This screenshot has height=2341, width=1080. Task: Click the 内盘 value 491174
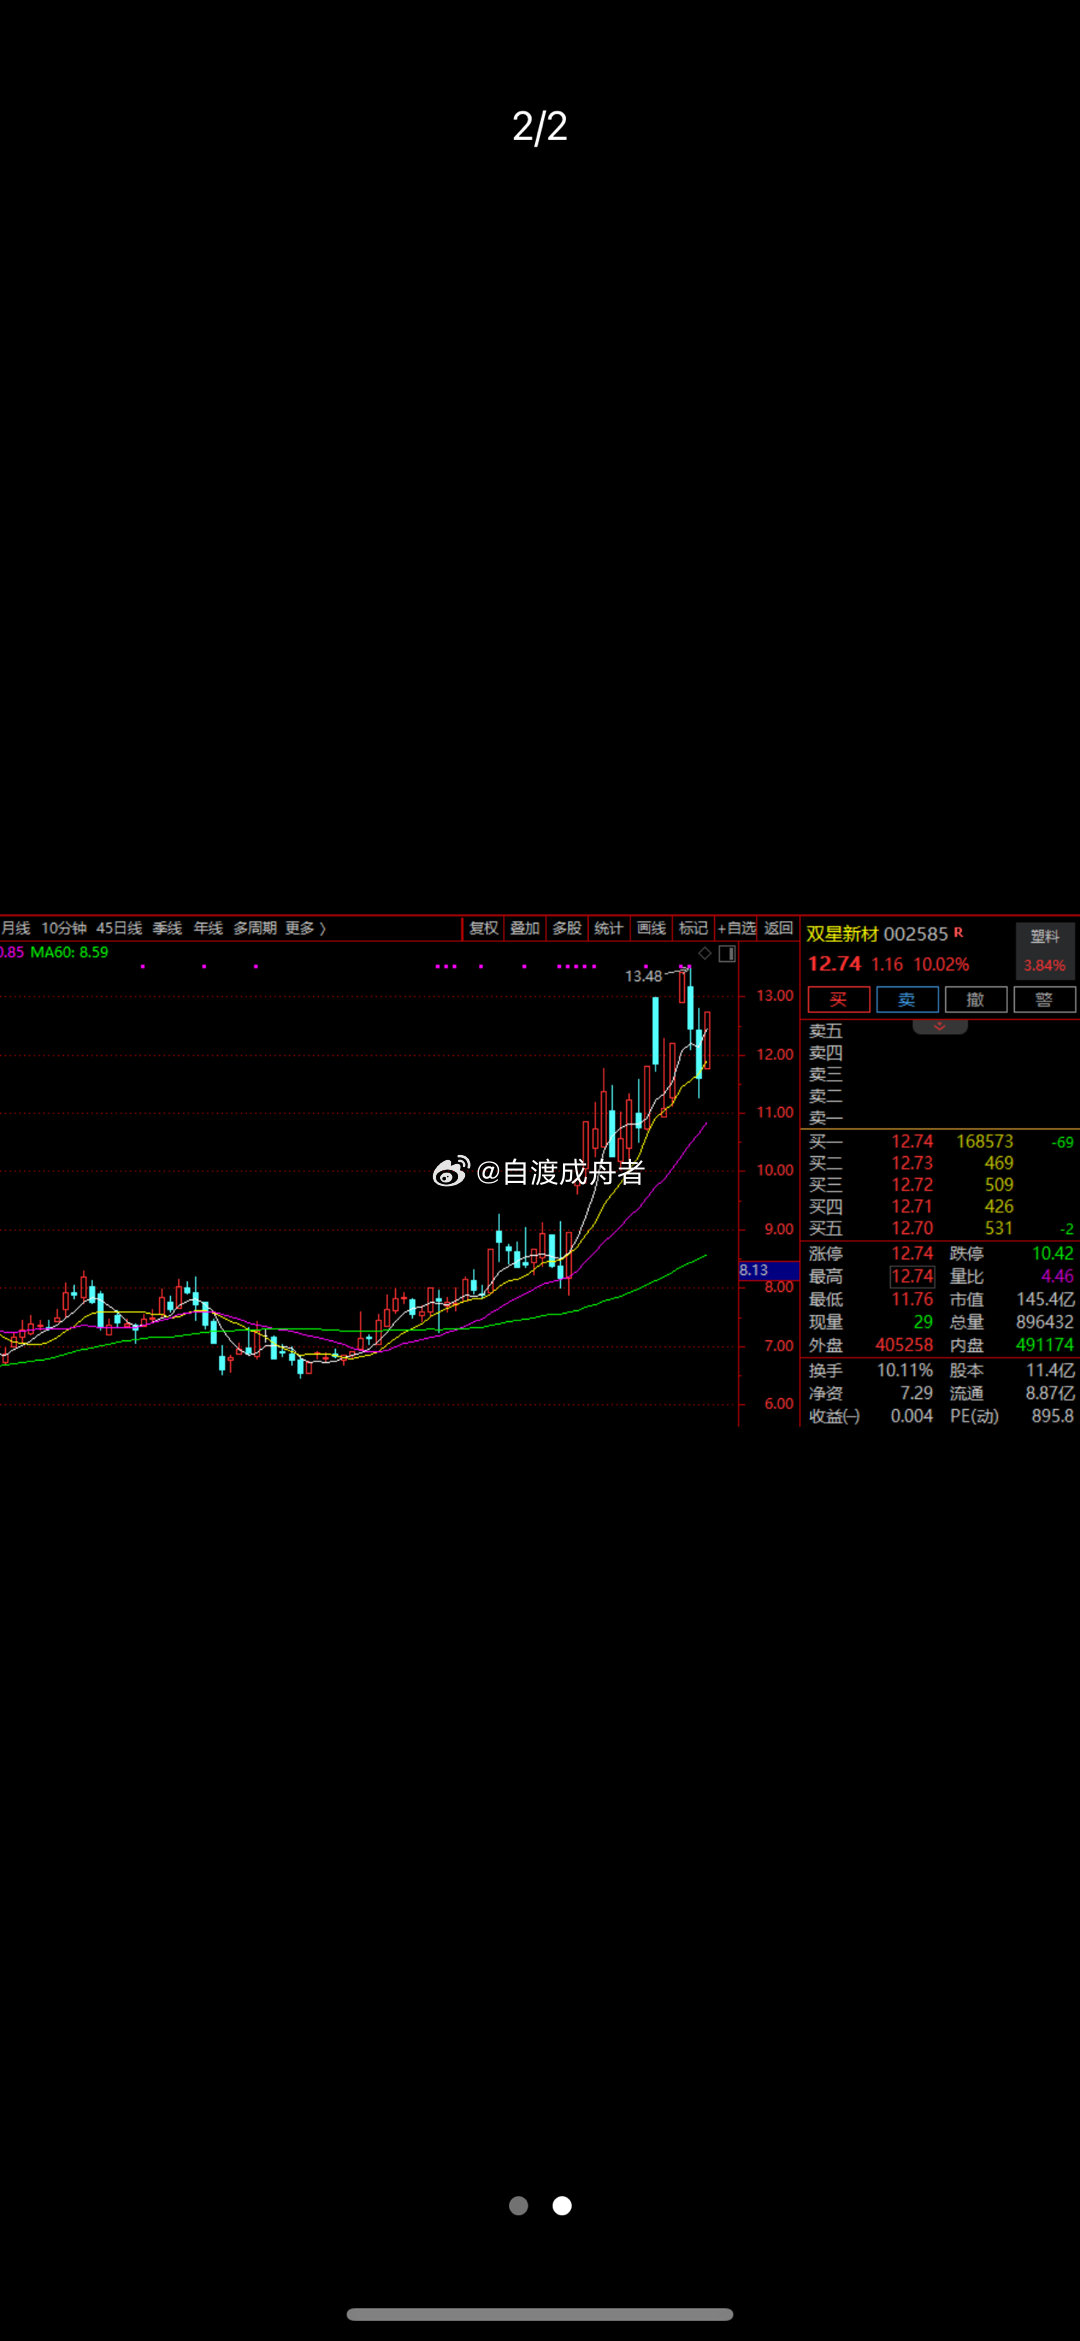[x=1044, y=1345]
